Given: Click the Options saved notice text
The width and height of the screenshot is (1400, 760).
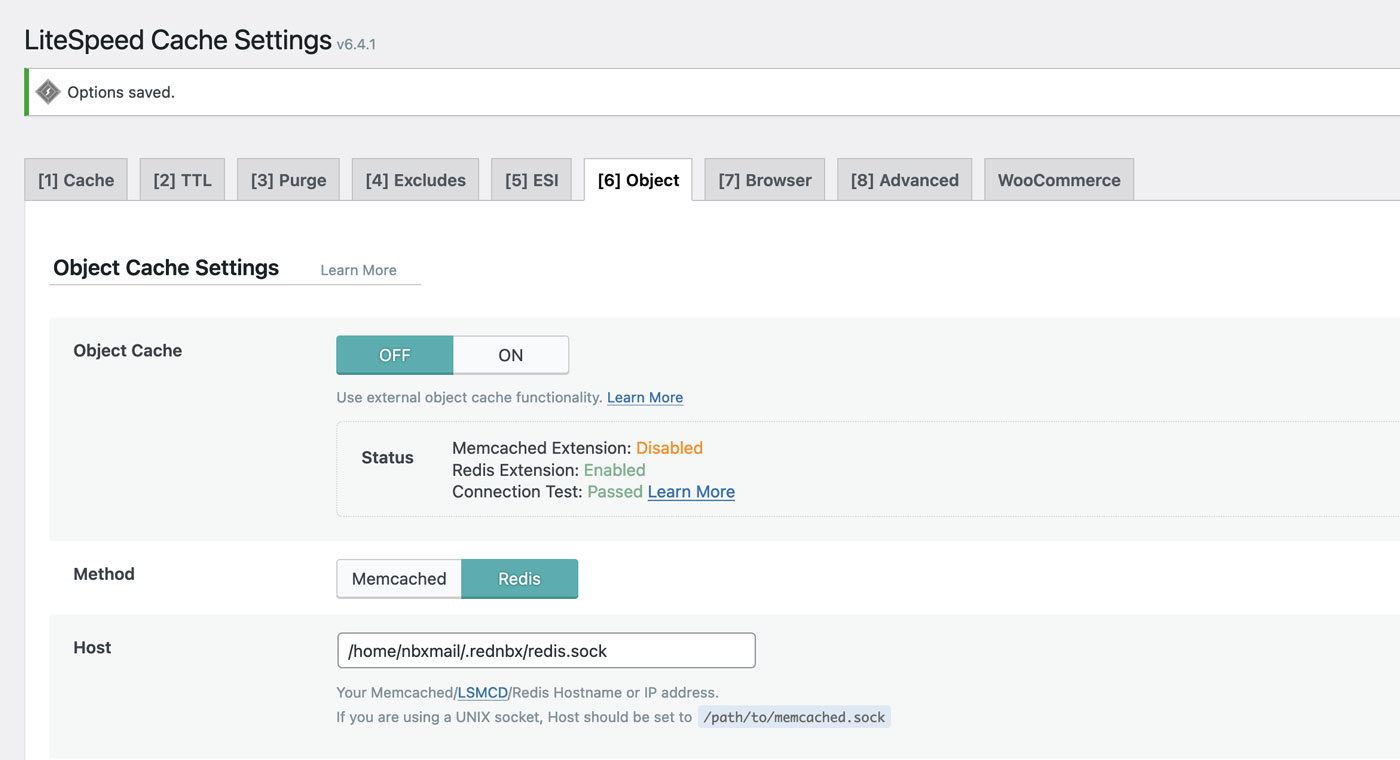Looking at the screenshot, I should pyautogui.click(x=121, y=92).
